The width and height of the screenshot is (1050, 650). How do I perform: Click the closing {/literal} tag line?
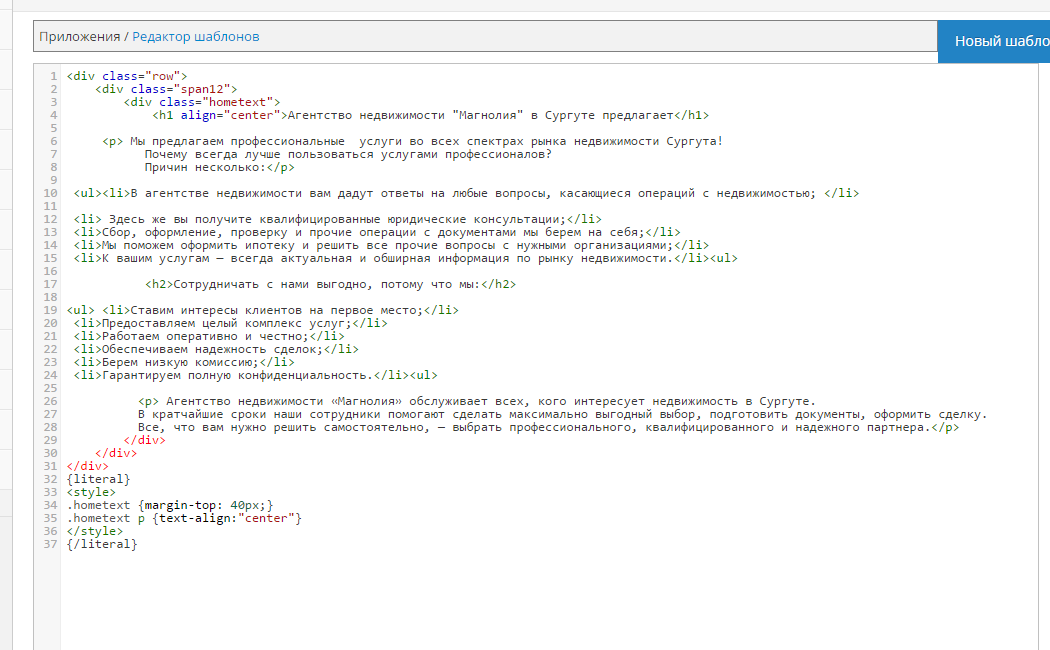[x=102, y=544]
